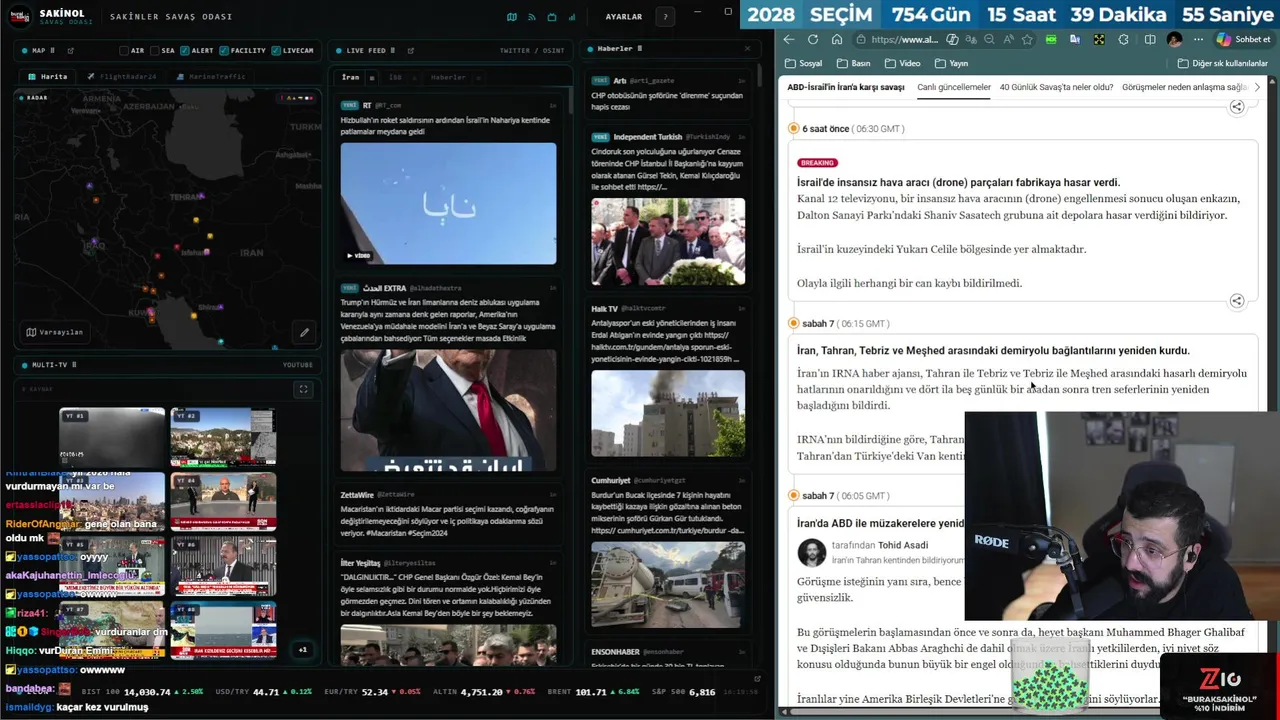Open the Sosyal bookmarks folder

pos(803,63)
